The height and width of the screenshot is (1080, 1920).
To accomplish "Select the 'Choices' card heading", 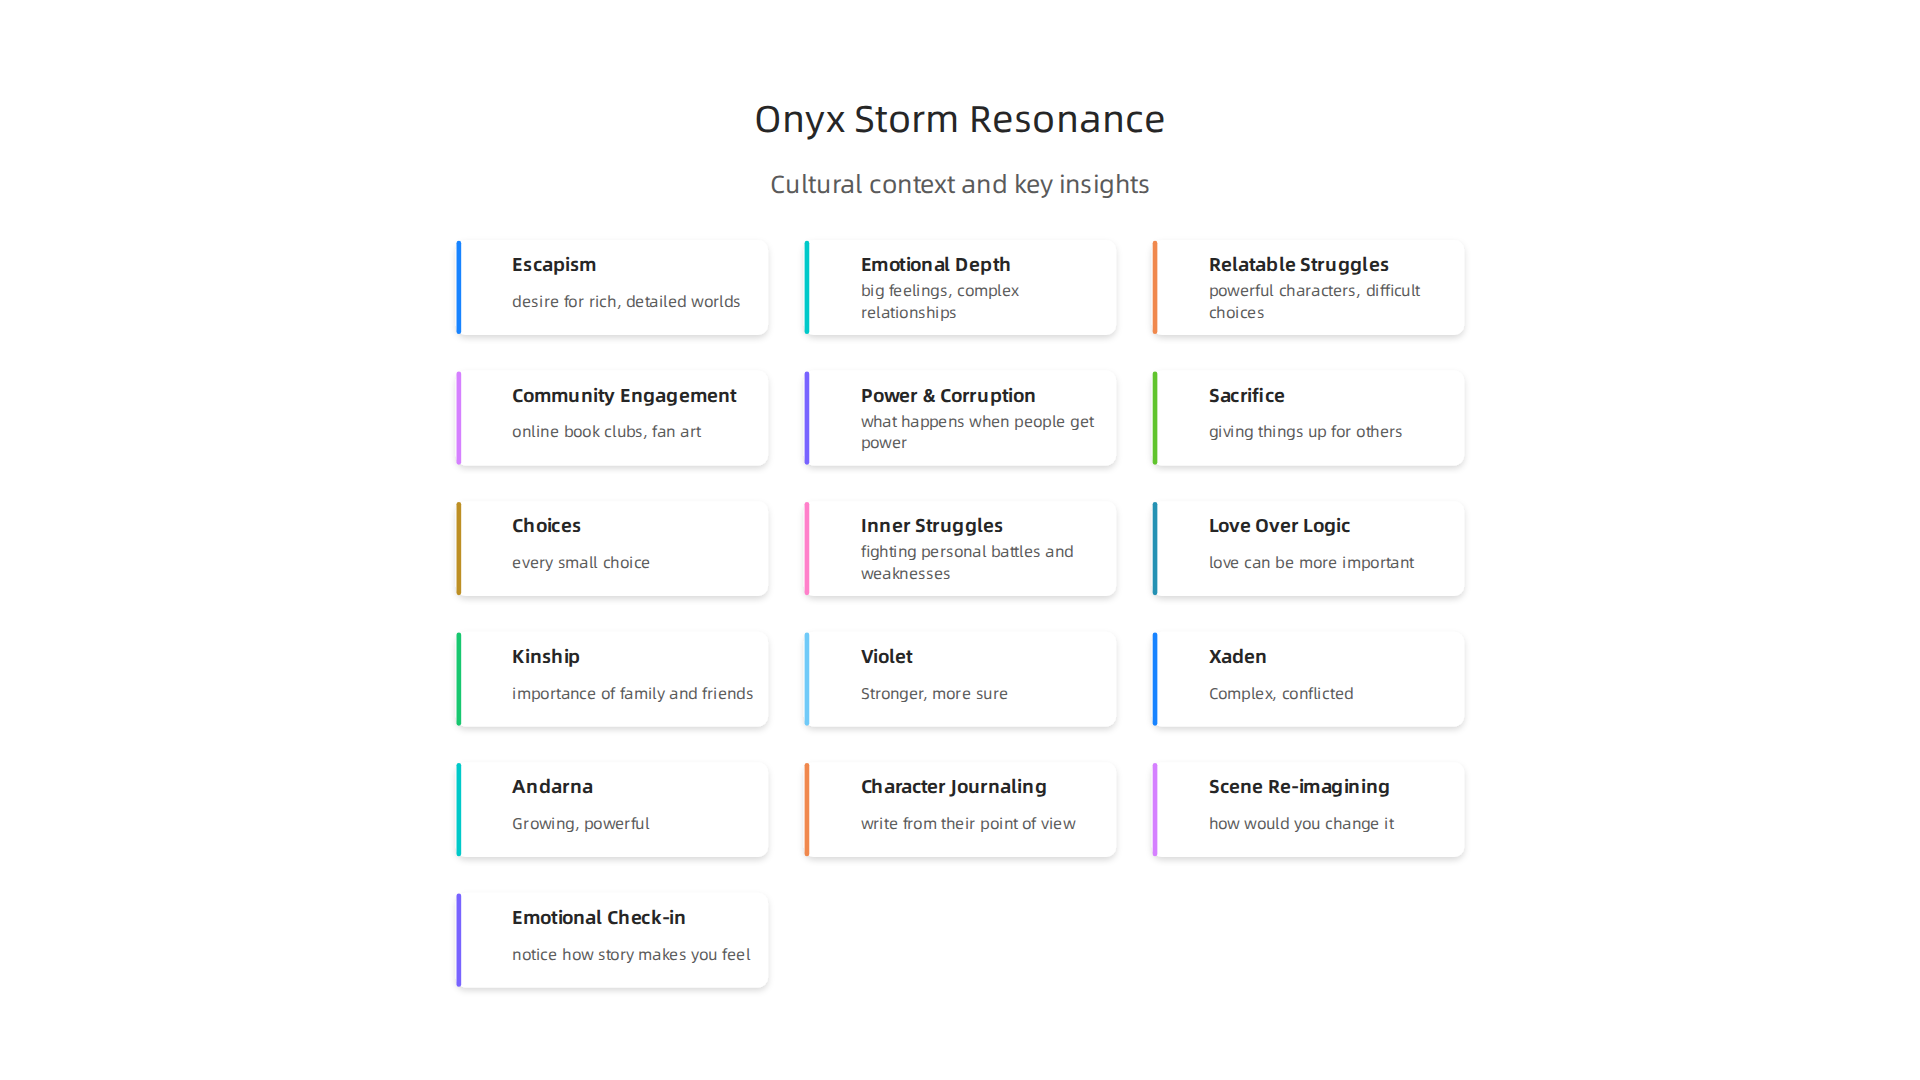I will 546,525.
